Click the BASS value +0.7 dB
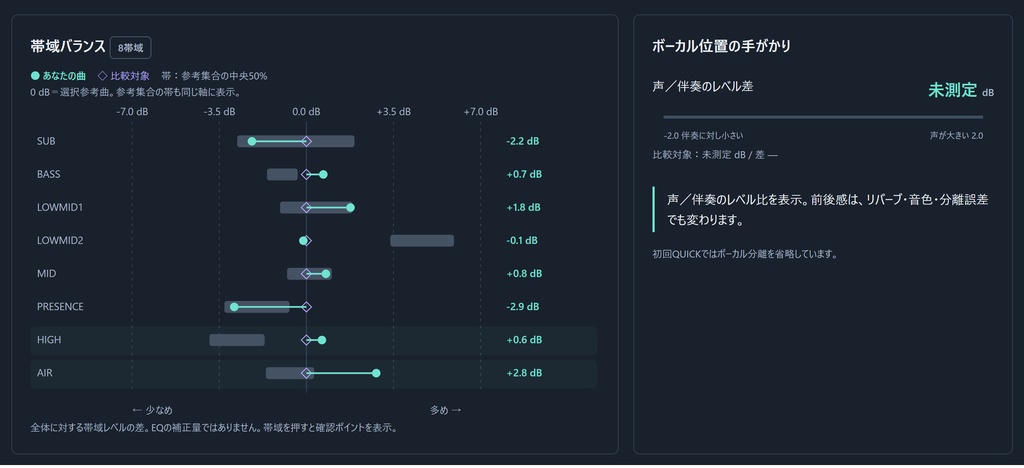This screenshot has width=1024, height=468. pos(524,174)
